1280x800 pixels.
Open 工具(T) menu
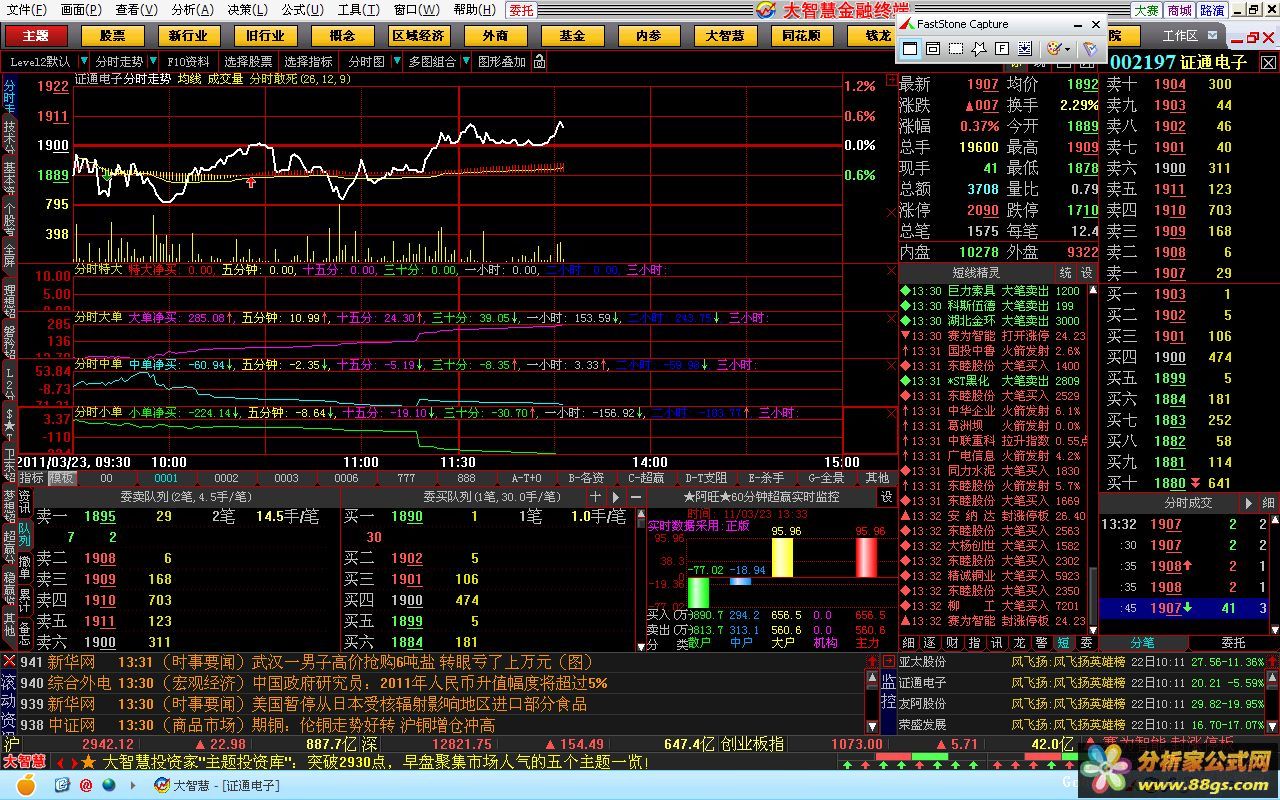click(358, 9)
